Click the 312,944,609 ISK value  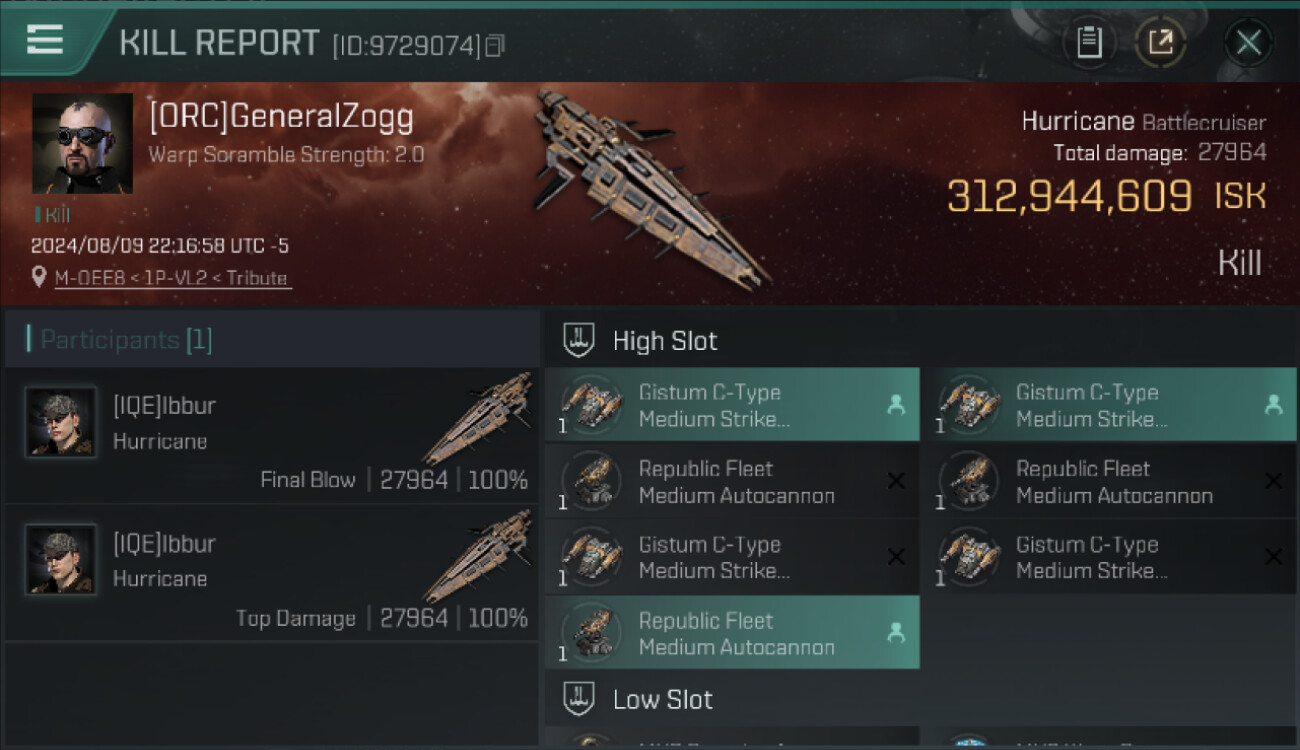pyautogui.click(x=1070, y=197)
